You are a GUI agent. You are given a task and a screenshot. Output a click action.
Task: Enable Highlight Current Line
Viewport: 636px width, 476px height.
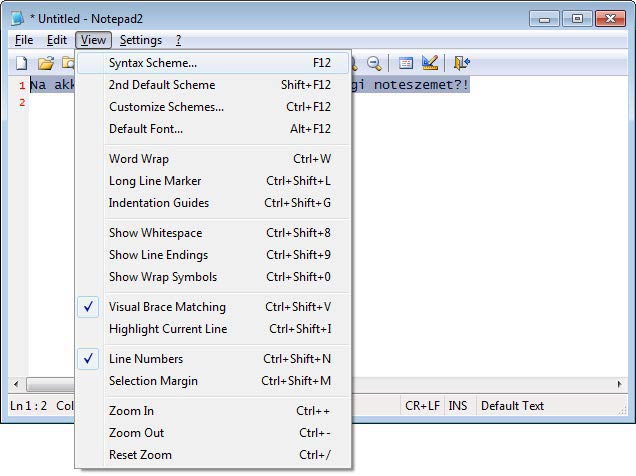click(x=213, y=328)
